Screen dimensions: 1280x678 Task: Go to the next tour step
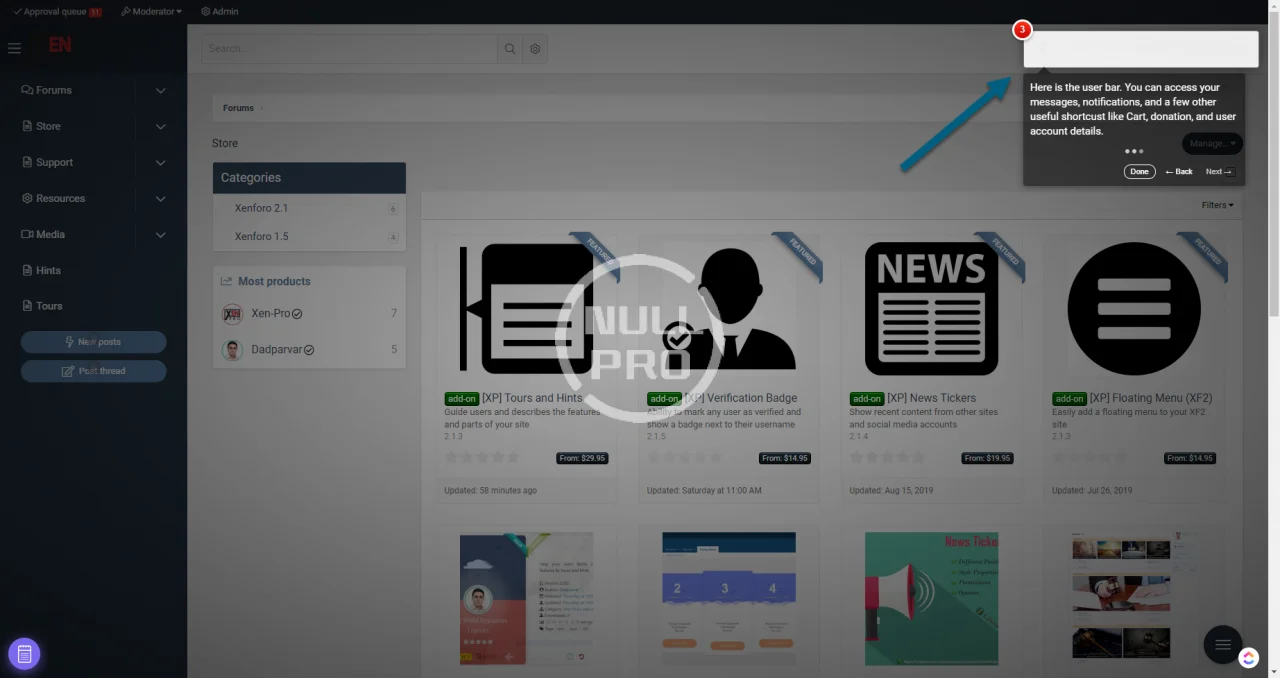tap(1218, 172)
